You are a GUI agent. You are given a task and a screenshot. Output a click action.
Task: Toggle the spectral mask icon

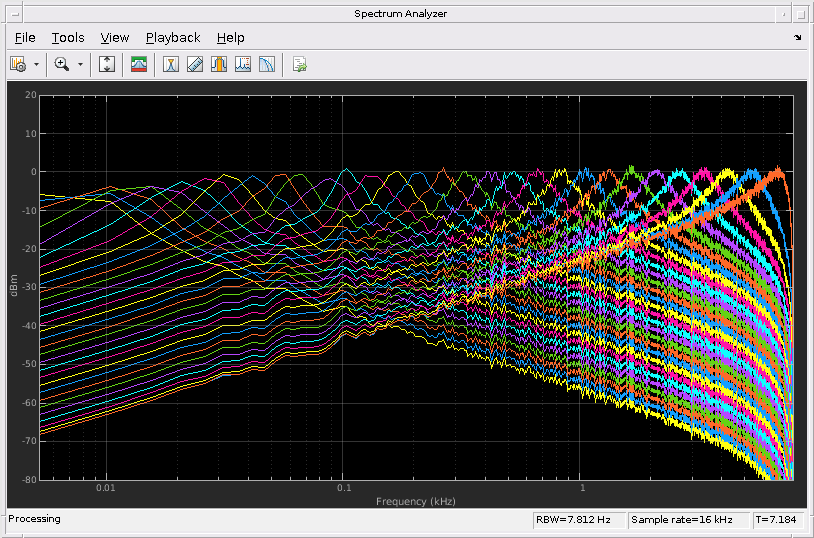coord(139,64)
